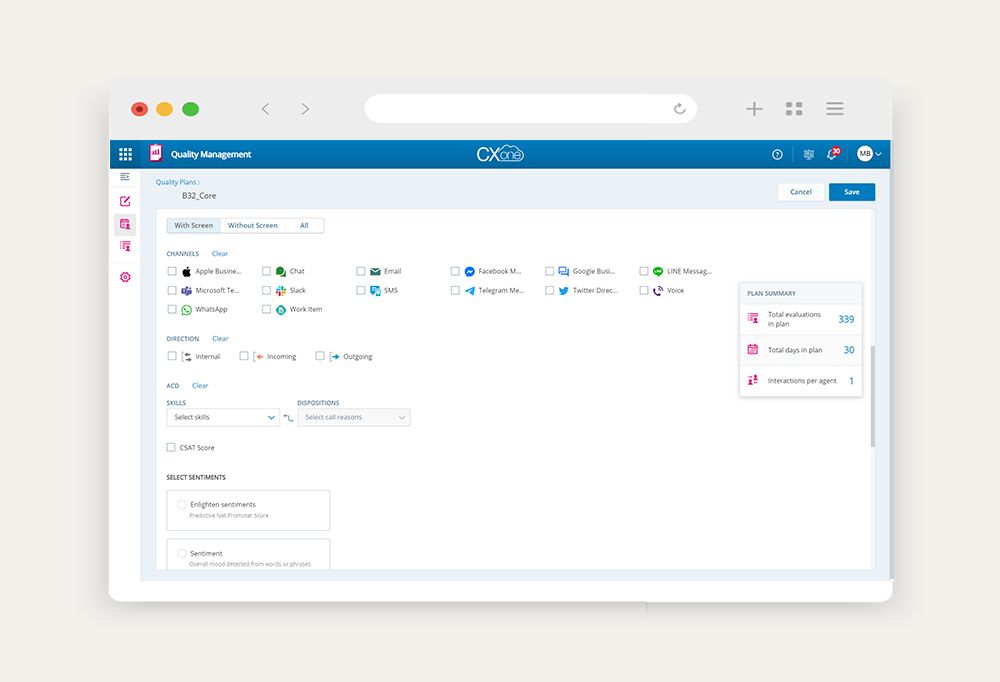The height and width of the screenshot is (682, 1000).
Task: Switch to the Without Screen tab
Action: [x=252, y=226]
